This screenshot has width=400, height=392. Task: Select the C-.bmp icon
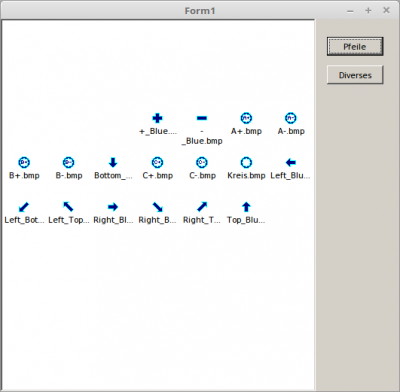[x=202, y=162]
